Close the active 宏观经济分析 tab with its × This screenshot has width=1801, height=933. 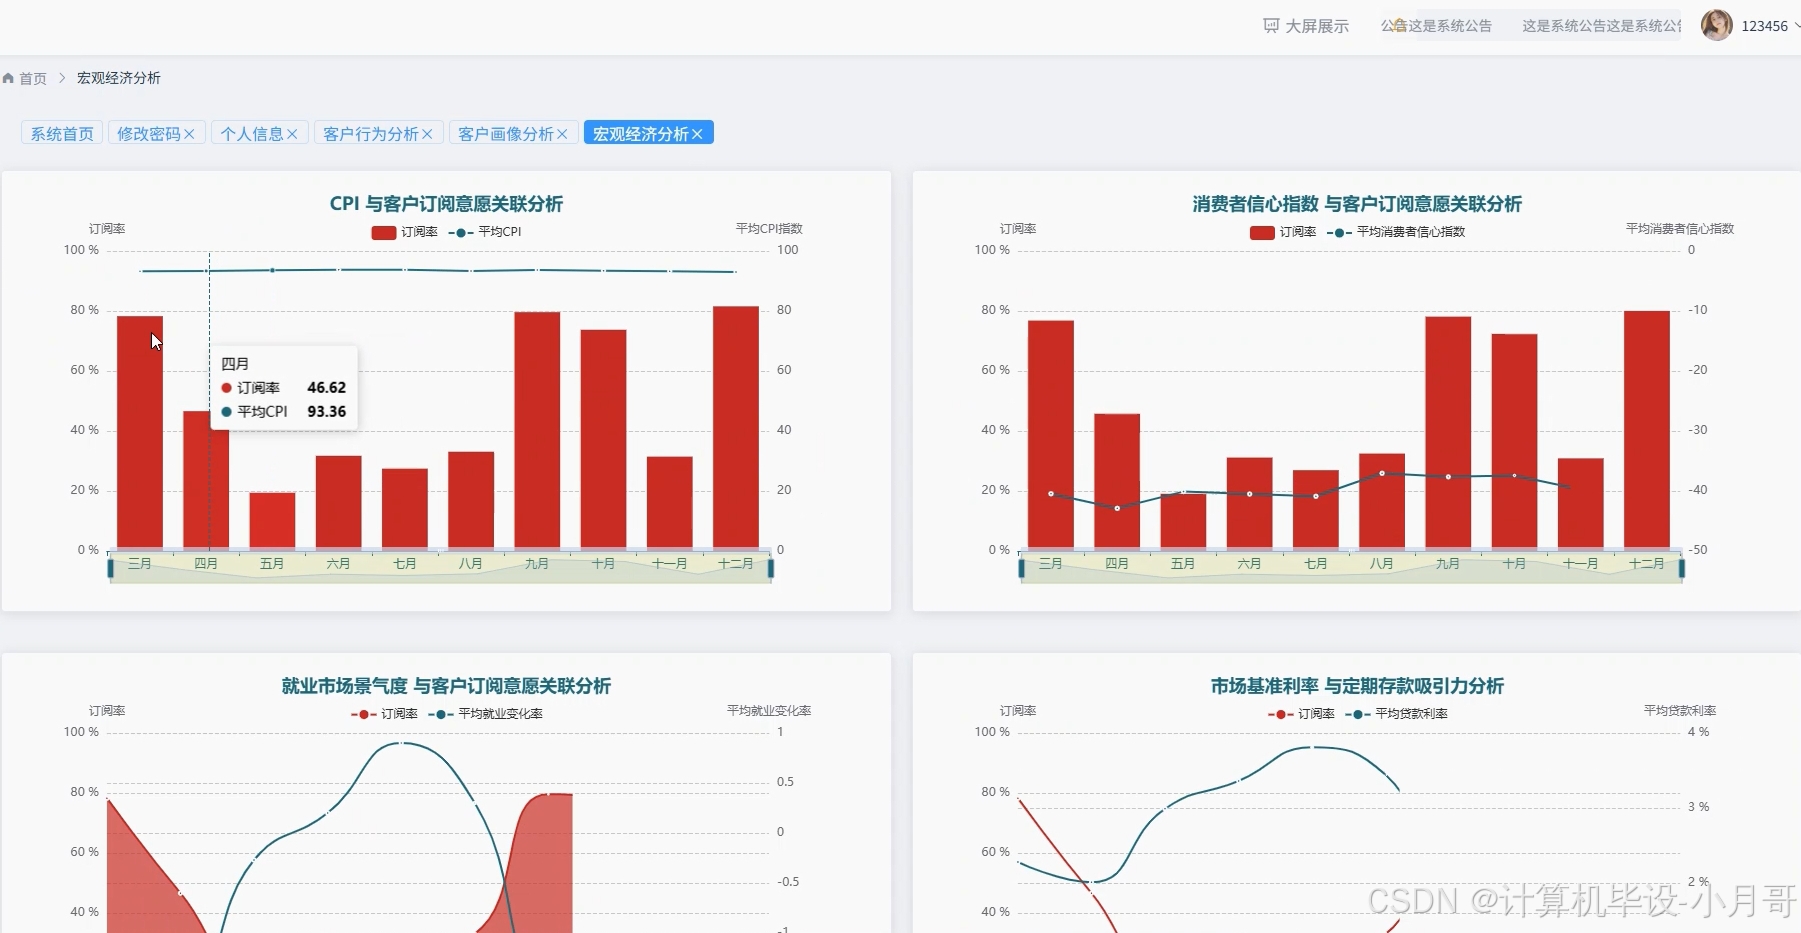pyautogui.click(x=697, y=134)
